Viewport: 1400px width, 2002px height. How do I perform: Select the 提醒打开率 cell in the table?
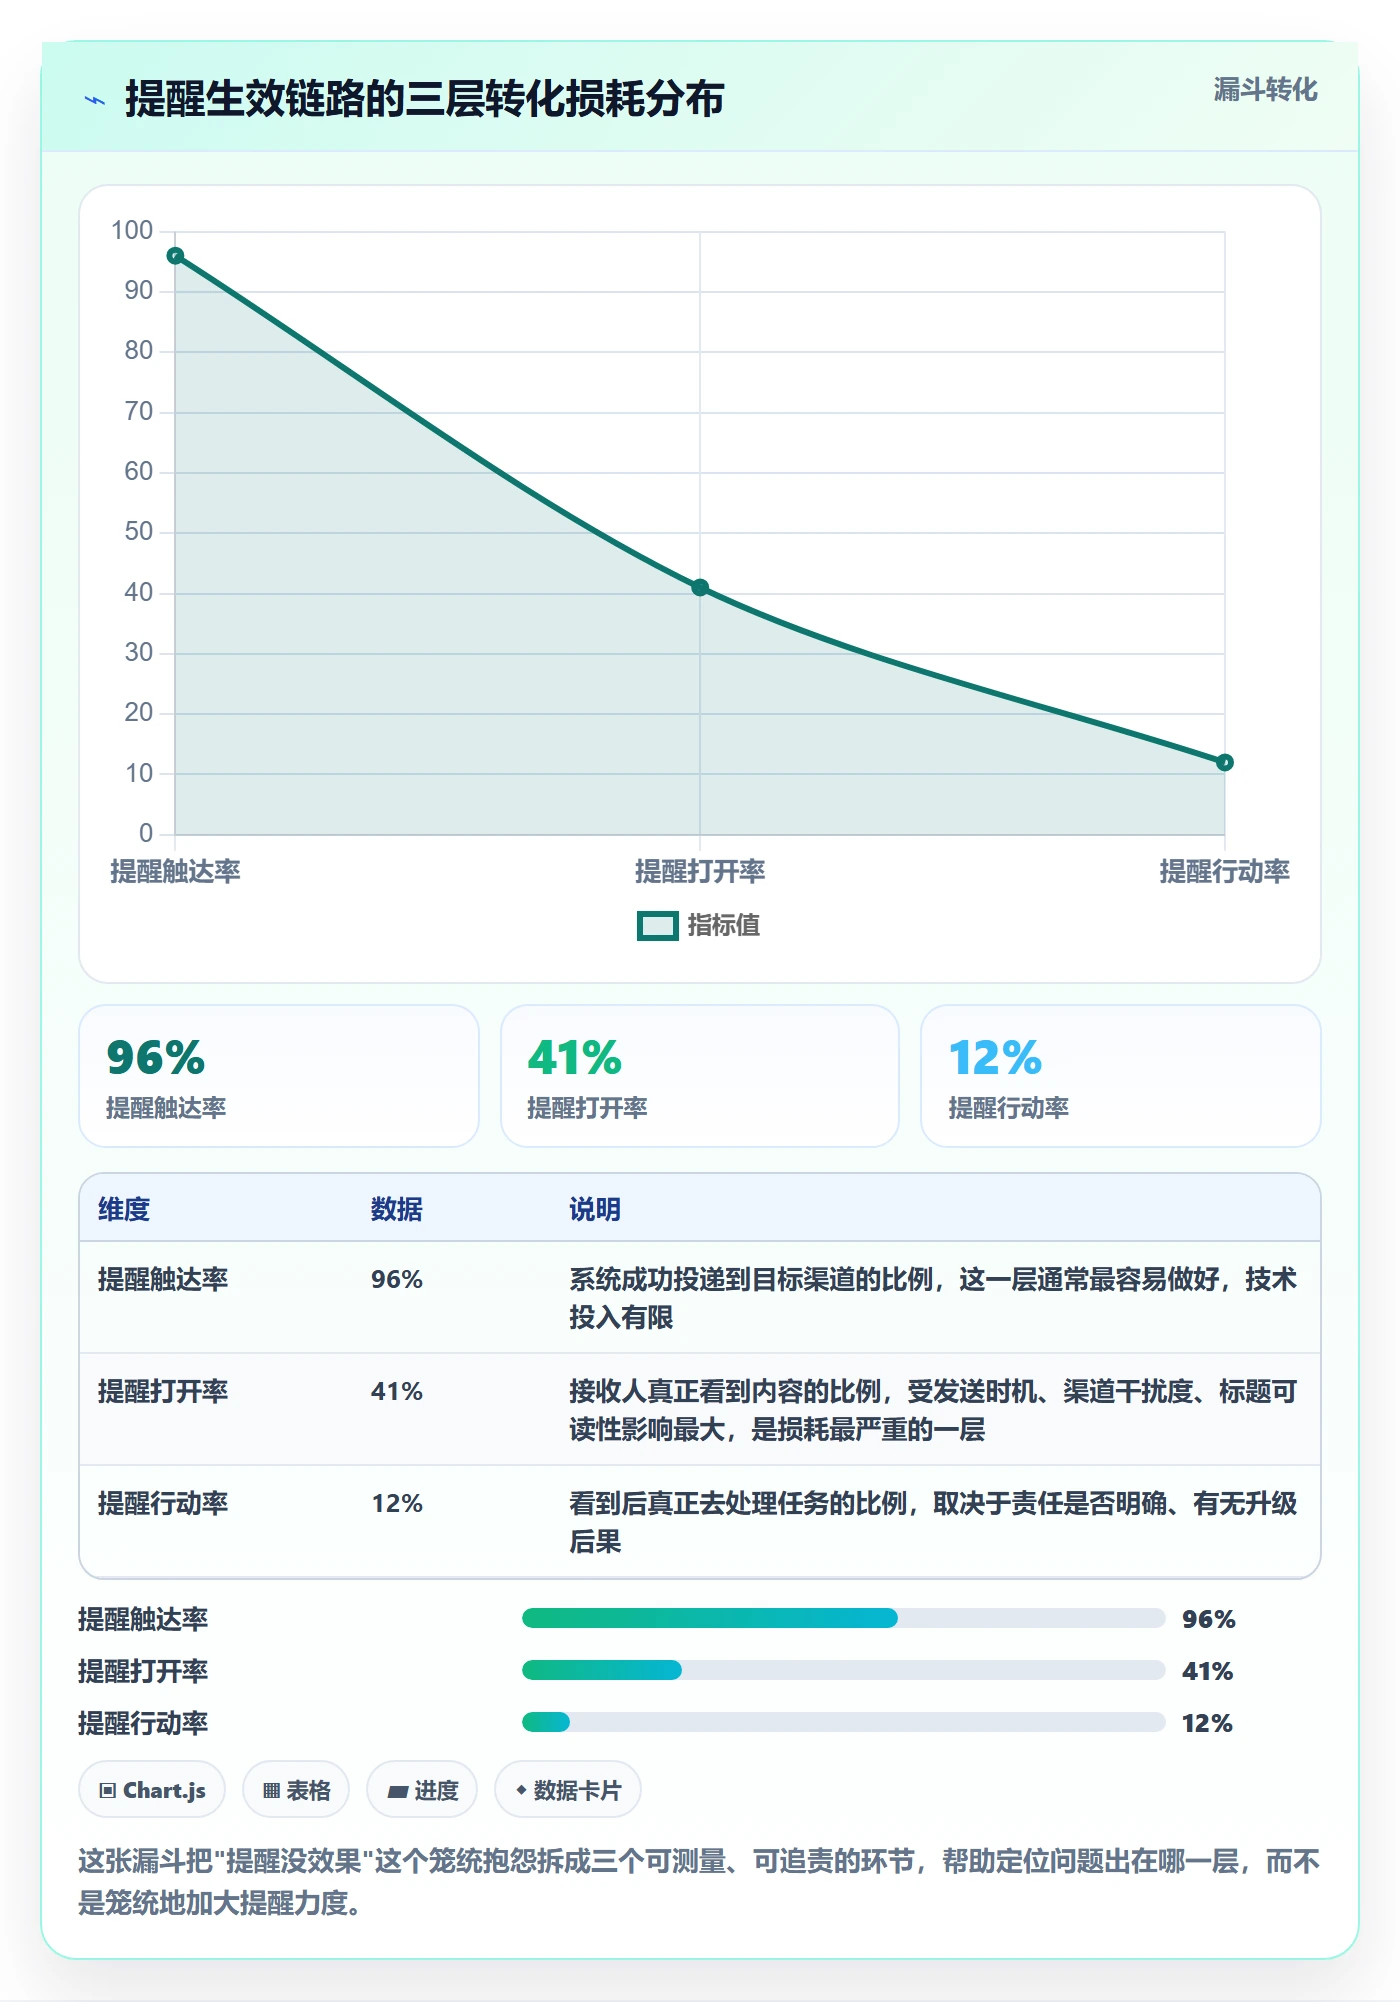pyautogui.click(x=163, y=1391)
